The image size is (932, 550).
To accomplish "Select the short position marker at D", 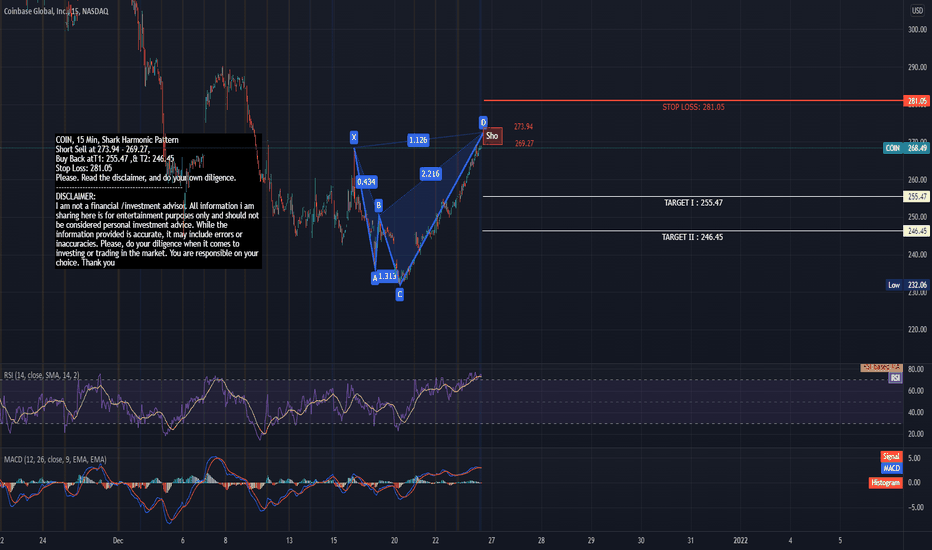I will pyautogui.click(x=492, y=136).
